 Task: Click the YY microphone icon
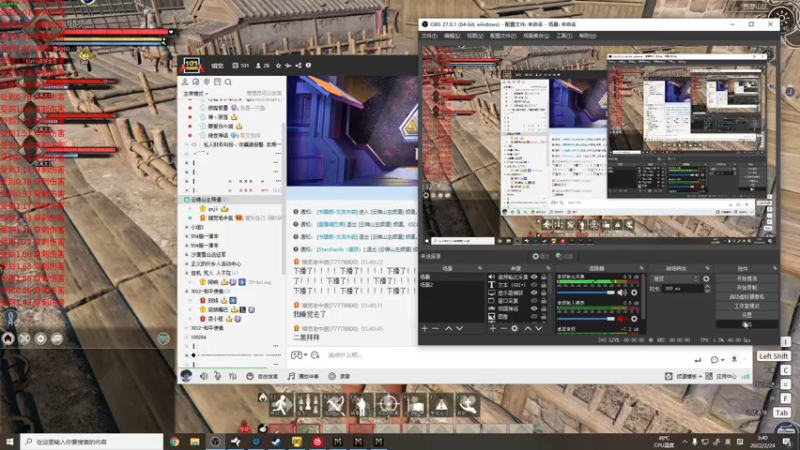coord(218,376)
